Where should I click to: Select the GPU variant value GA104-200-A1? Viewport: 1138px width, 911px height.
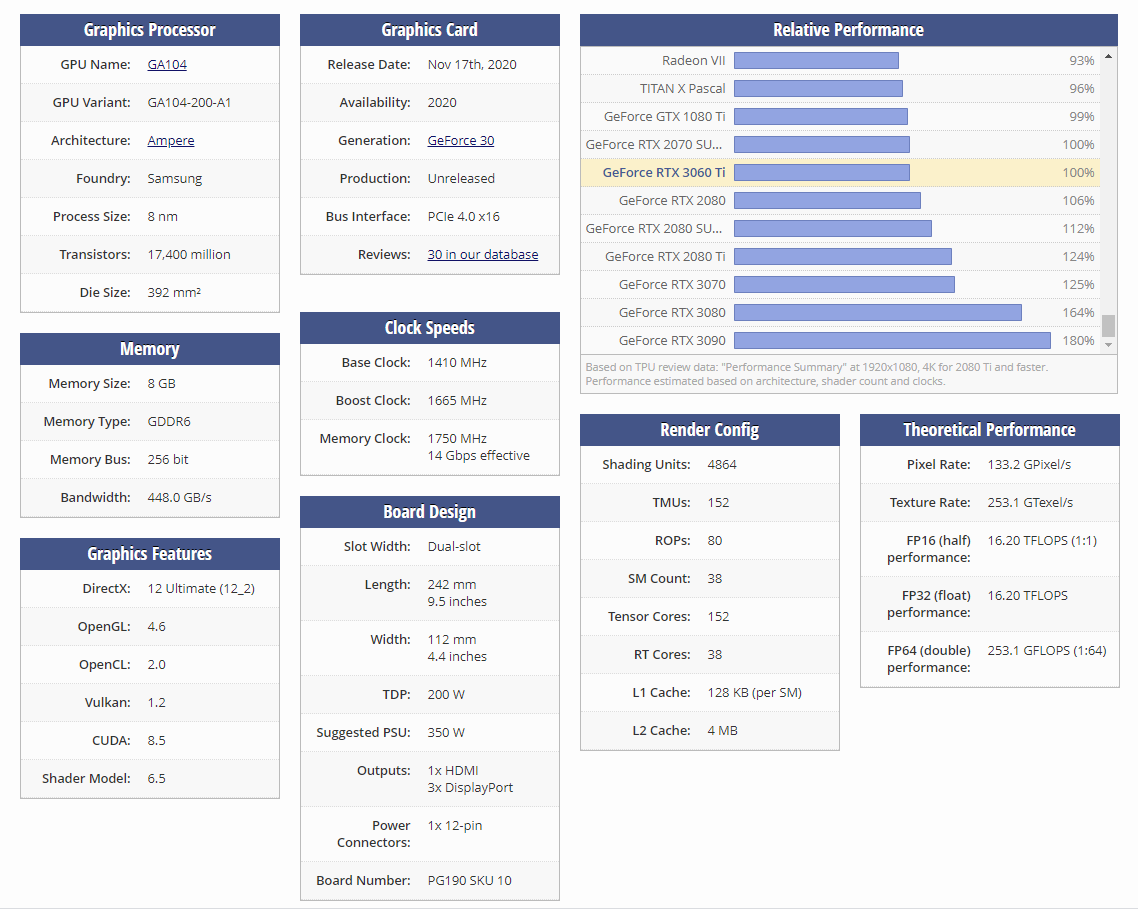click(x=189, y=103)
